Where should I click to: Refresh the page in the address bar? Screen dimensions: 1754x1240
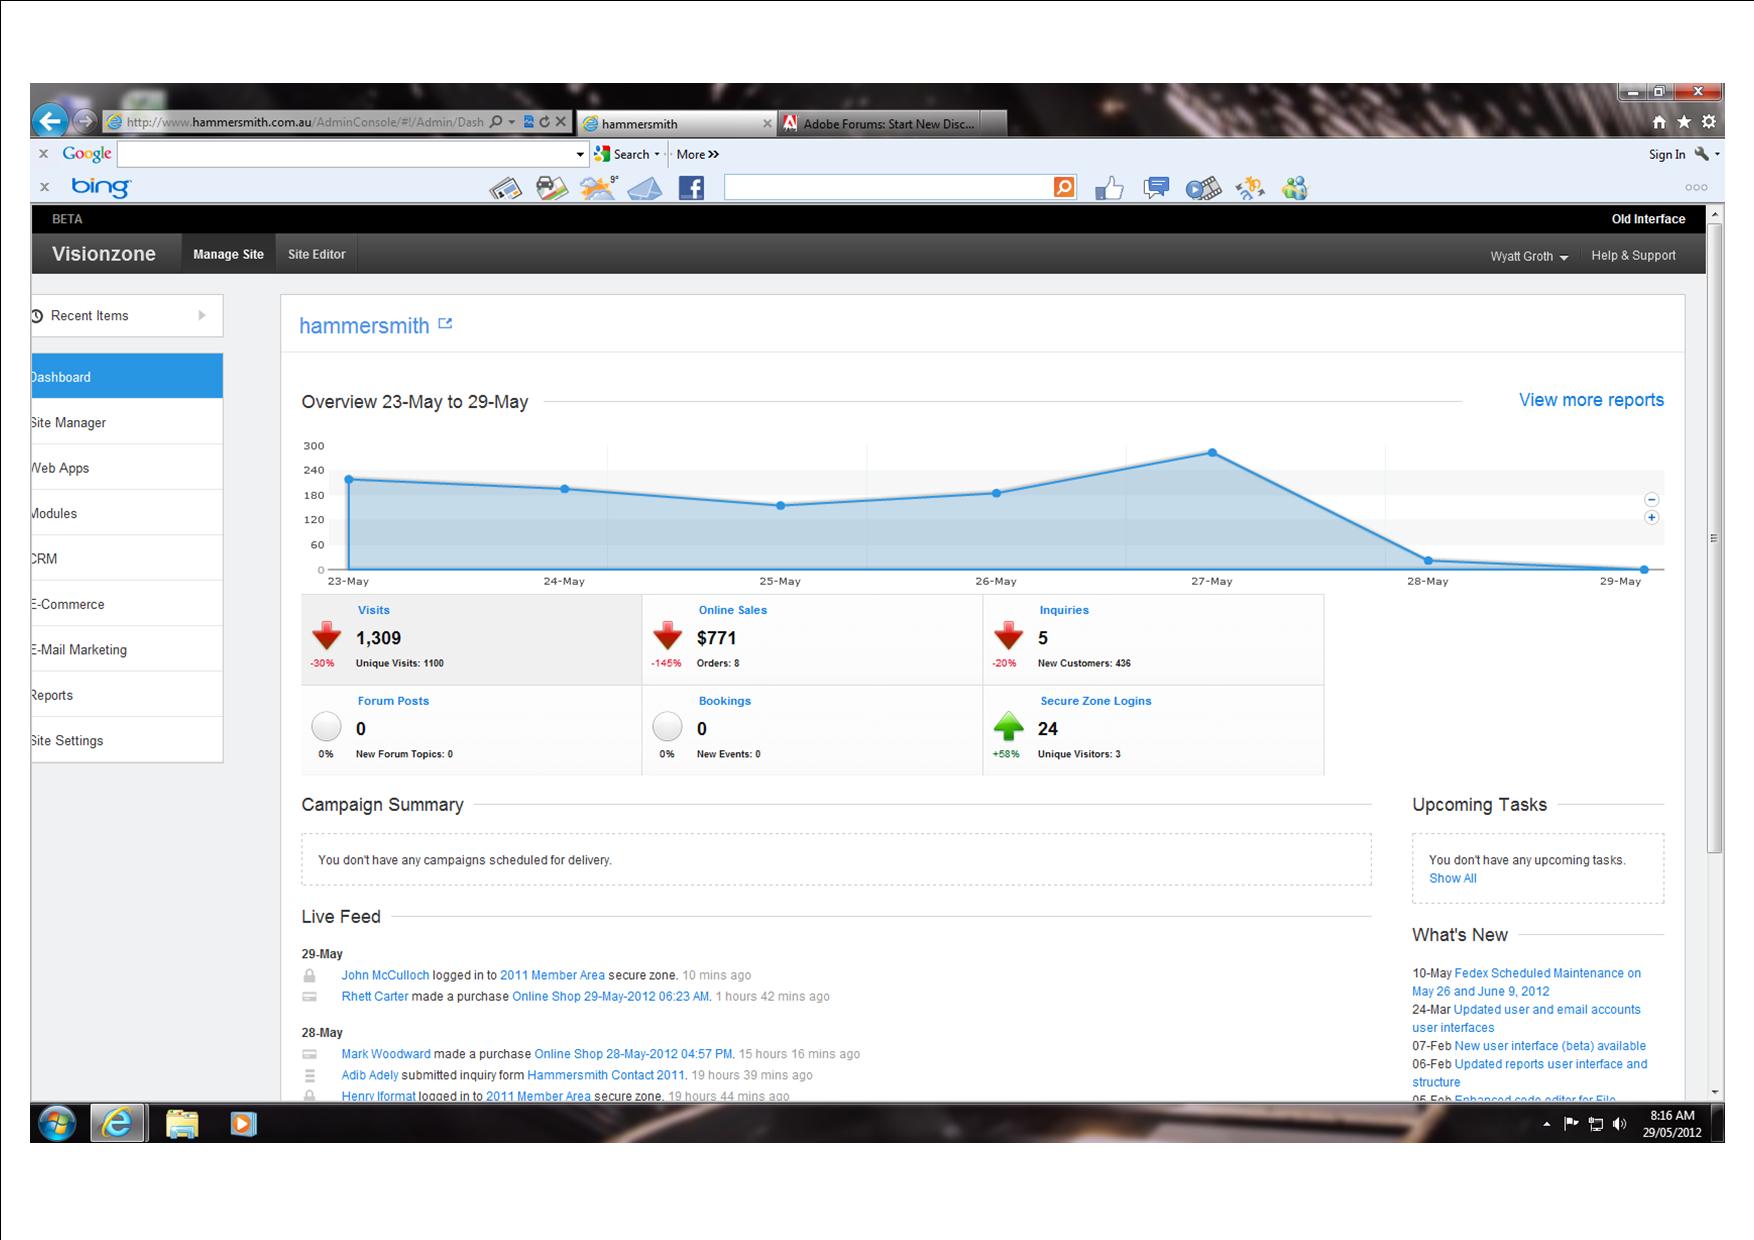(545, 122)
